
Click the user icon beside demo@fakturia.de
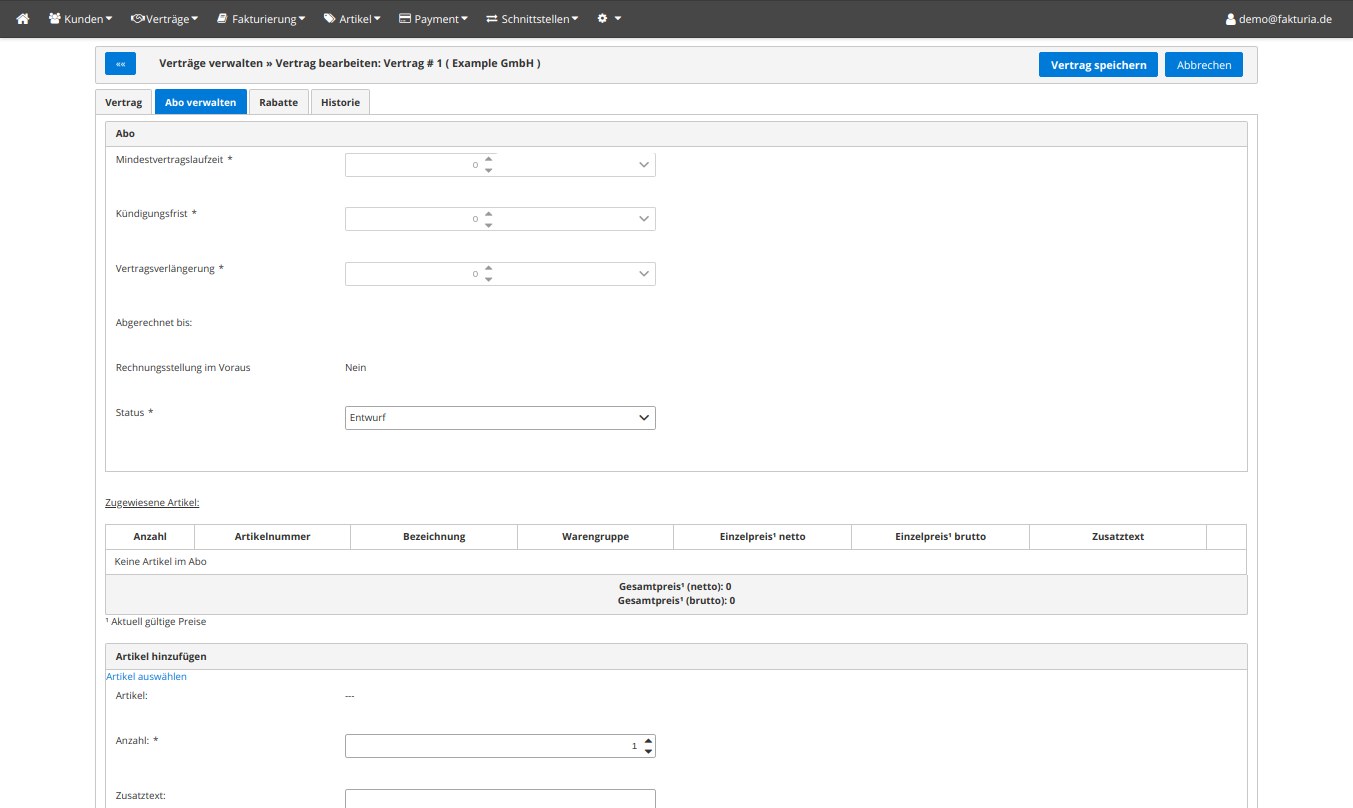tap(1230, 19)
